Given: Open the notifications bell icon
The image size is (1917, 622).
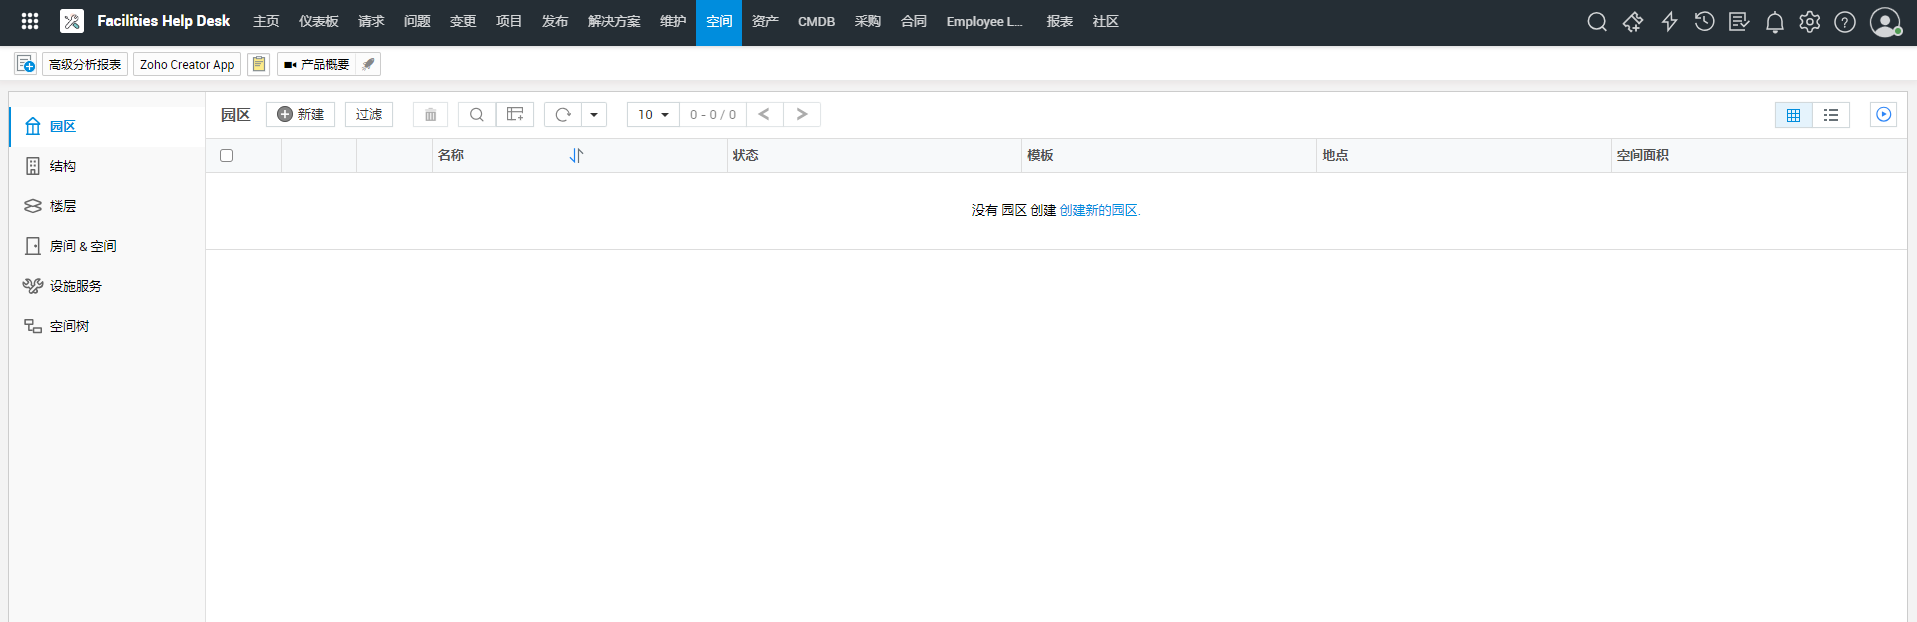Looking at the screenshot, I should [1774, 22].
